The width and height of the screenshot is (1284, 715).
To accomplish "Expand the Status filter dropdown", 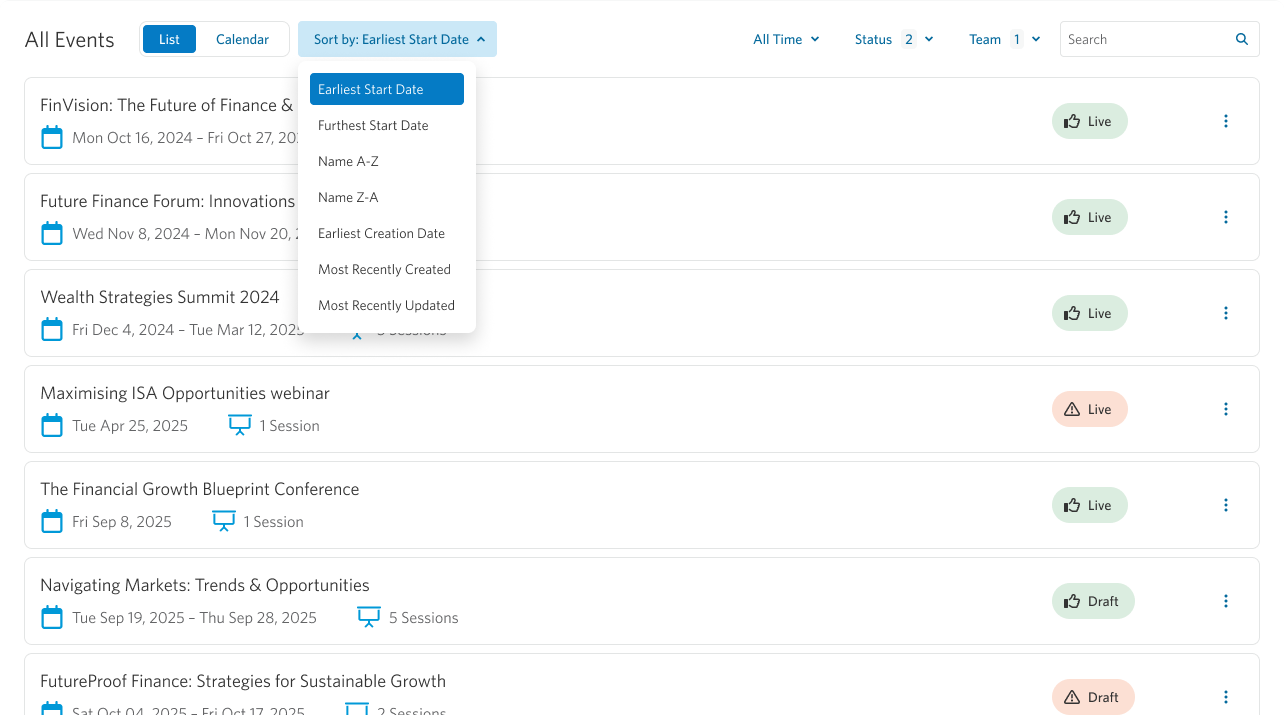I will [x=893, y=40].
